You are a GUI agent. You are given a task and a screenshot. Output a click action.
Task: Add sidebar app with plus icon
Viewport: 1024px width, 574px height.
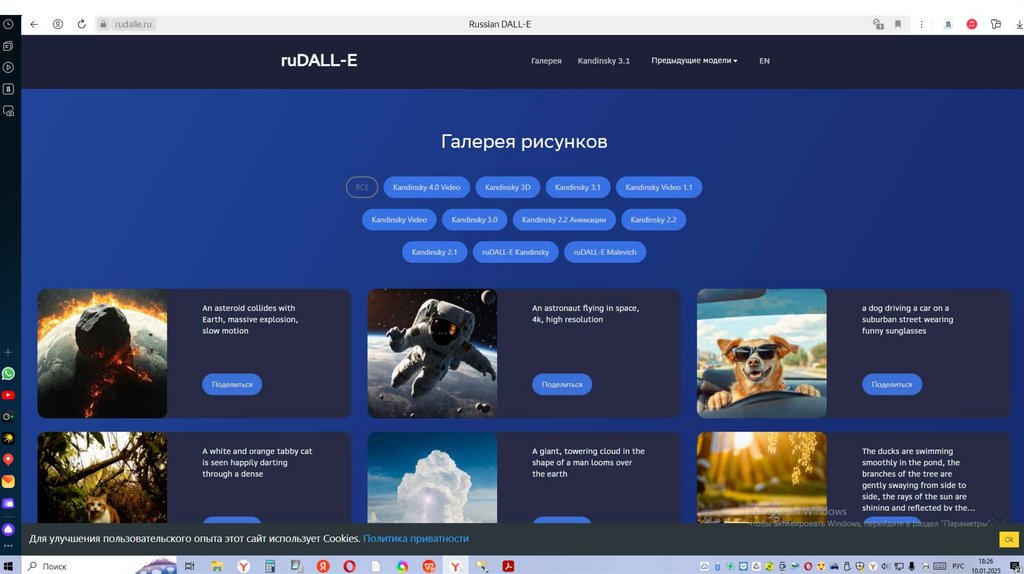[x=8, y=352]
